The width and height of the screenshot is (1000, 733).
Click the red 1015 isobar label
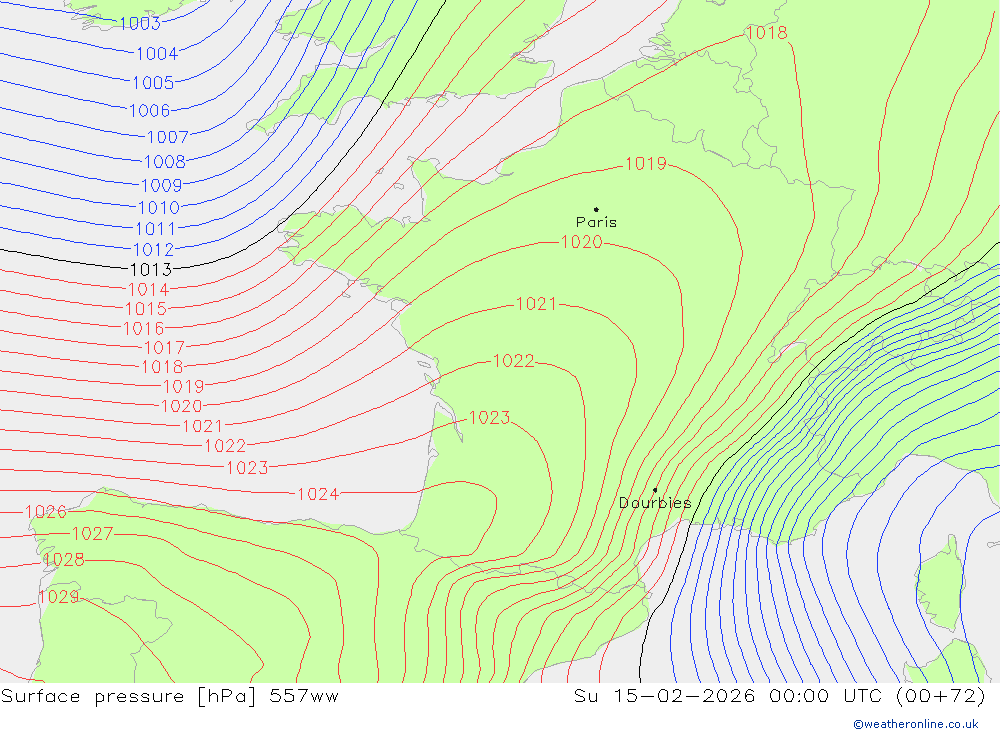[x=145, y=309]
